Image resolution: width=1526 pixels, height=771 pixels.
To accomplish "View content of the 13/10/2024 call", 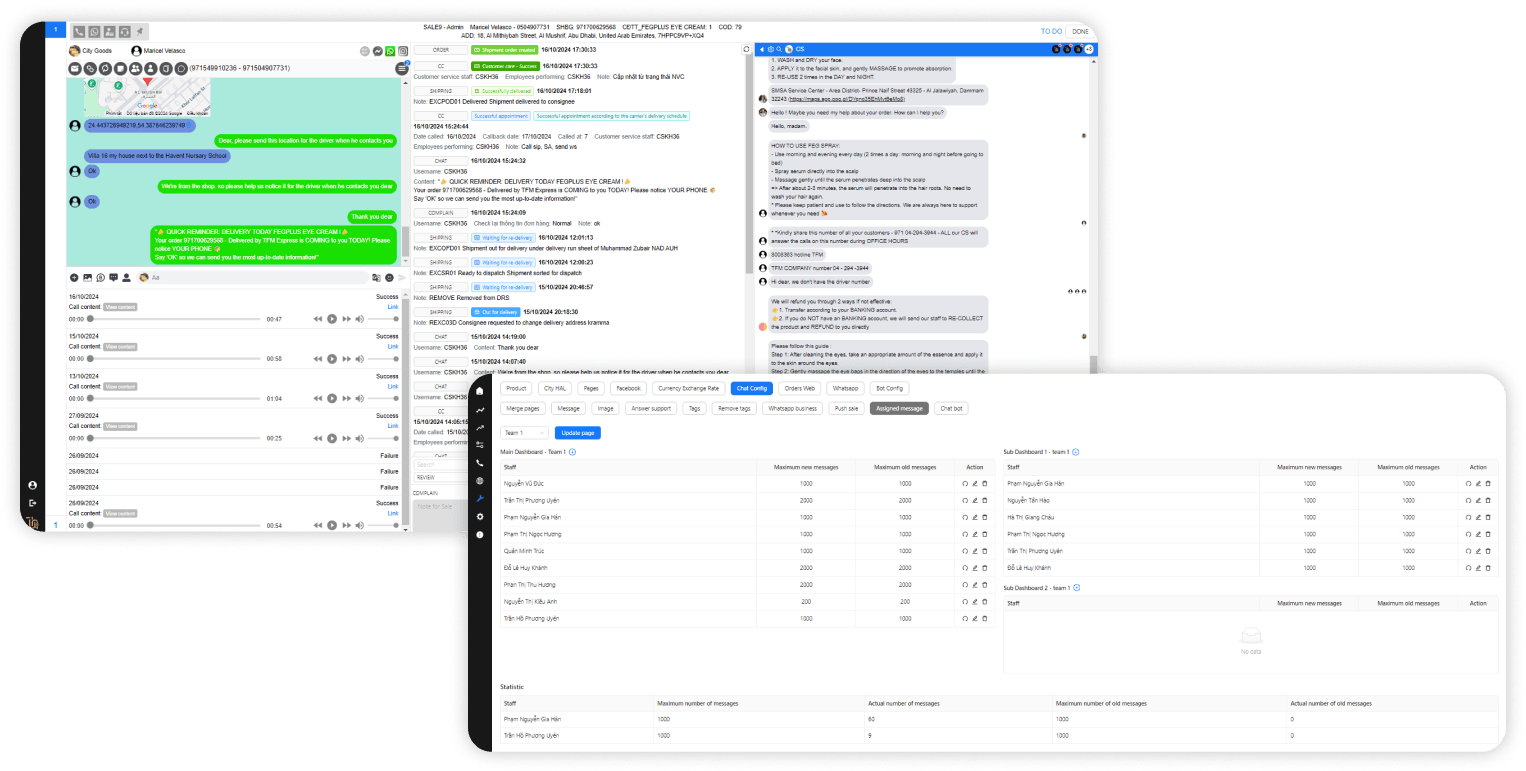I will [x=120, y=387].
